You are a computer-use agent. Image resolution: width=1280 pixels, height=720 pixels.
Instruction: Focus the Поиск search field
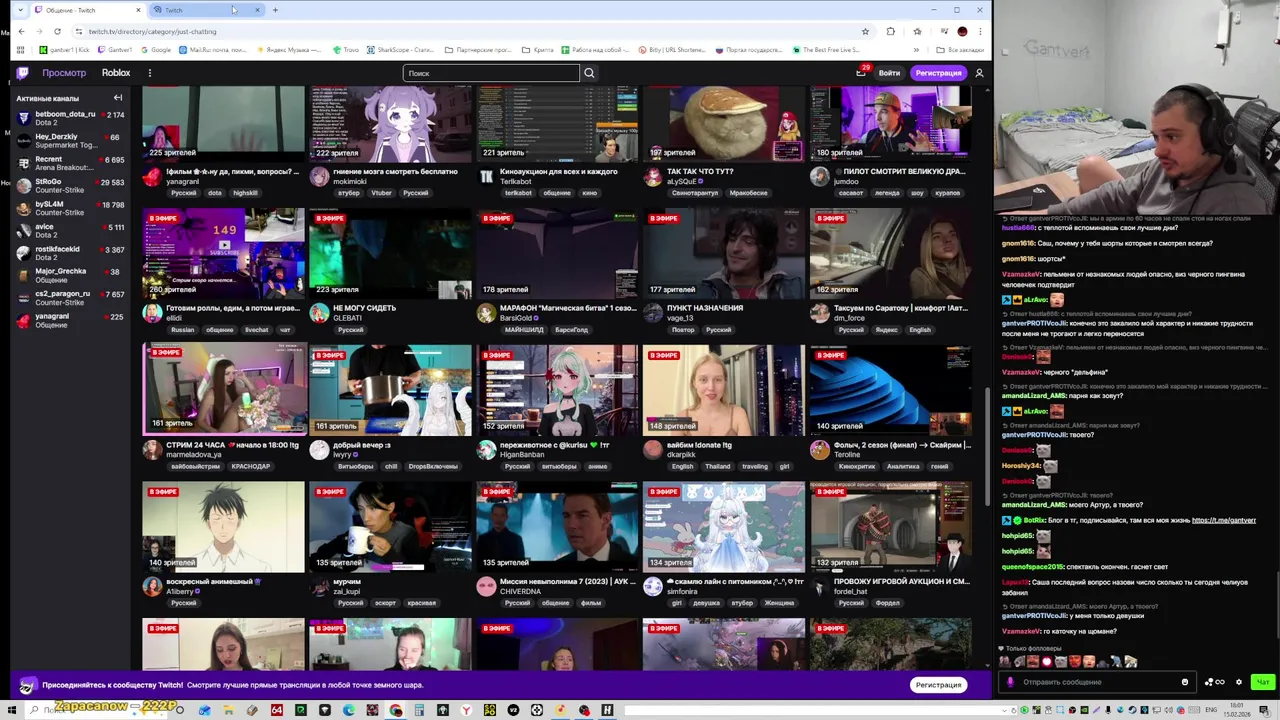(491, 73)
